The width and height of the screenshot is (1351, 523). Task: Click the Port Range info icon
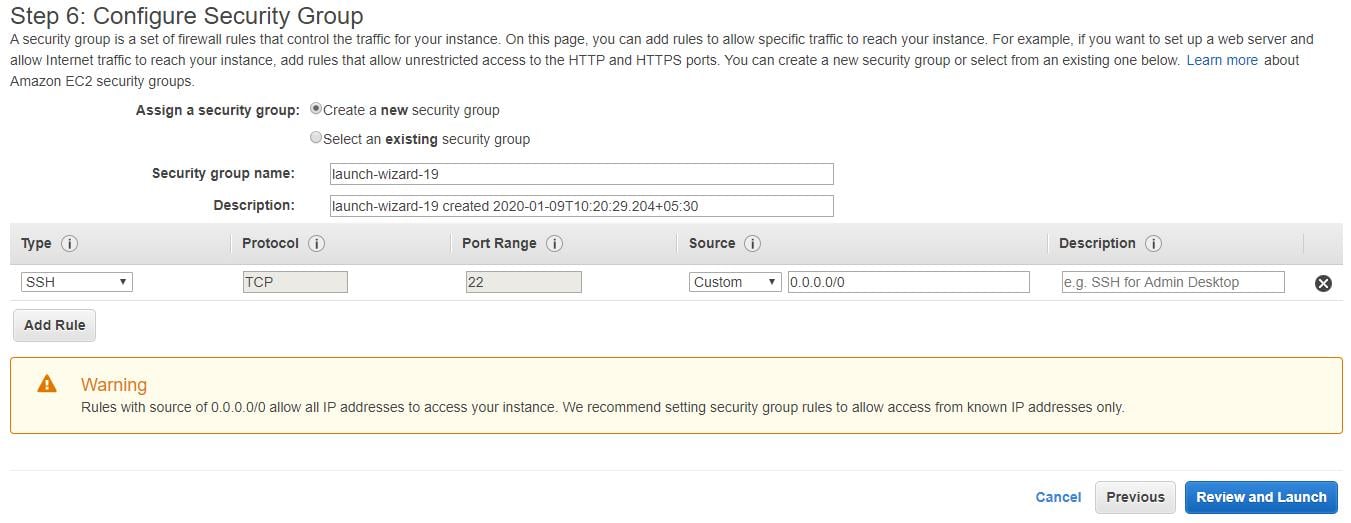click(554, 244)
